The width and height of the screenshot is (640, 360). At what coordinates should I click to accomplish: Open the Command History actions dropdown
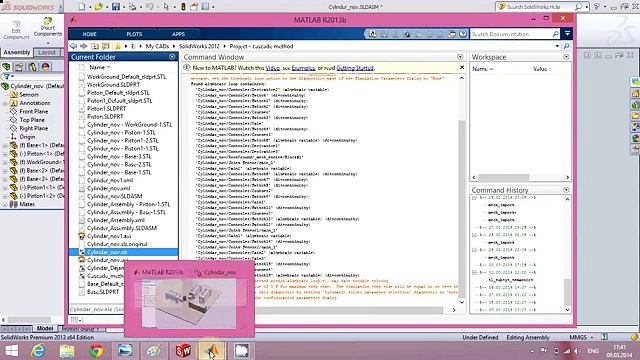coord(566,190)
